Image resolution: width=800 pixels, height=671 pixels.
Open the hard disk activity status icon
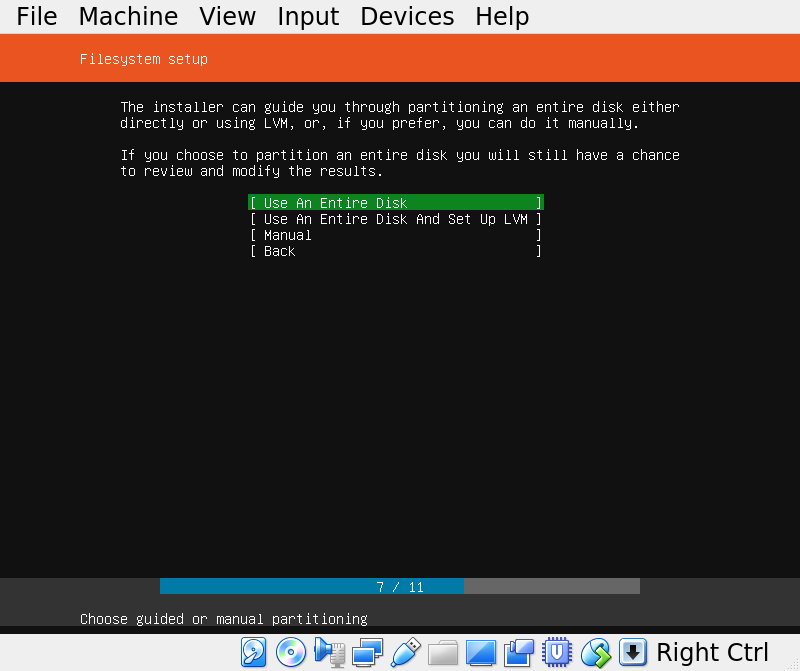click(253, 652)
